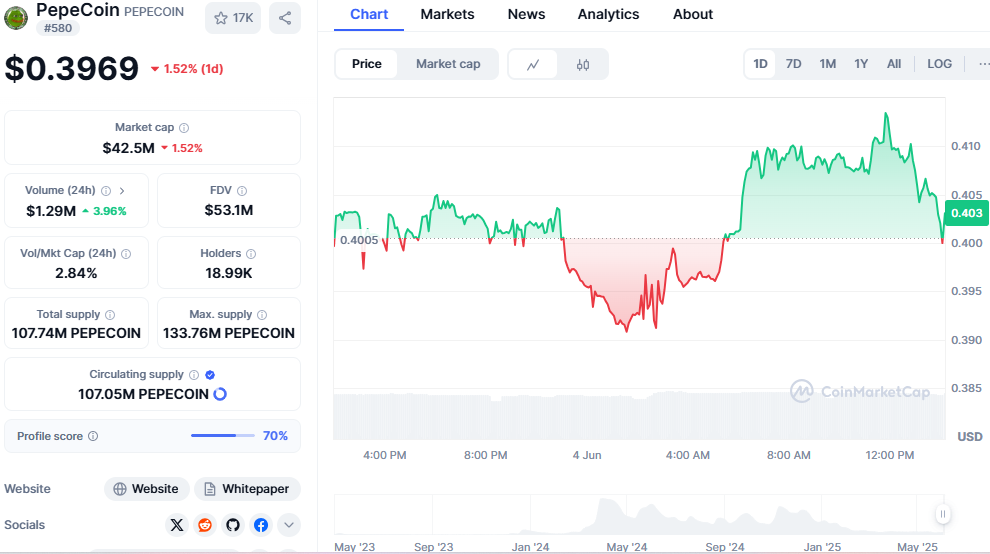Click the $42.5M market cap value
Image resolution: width=990 pixels, height=554 pixels.
[x=129, y=148]
